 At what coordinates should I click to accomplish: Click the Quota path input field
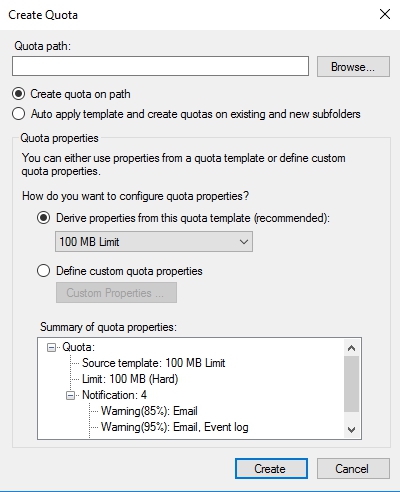point(160,66)
